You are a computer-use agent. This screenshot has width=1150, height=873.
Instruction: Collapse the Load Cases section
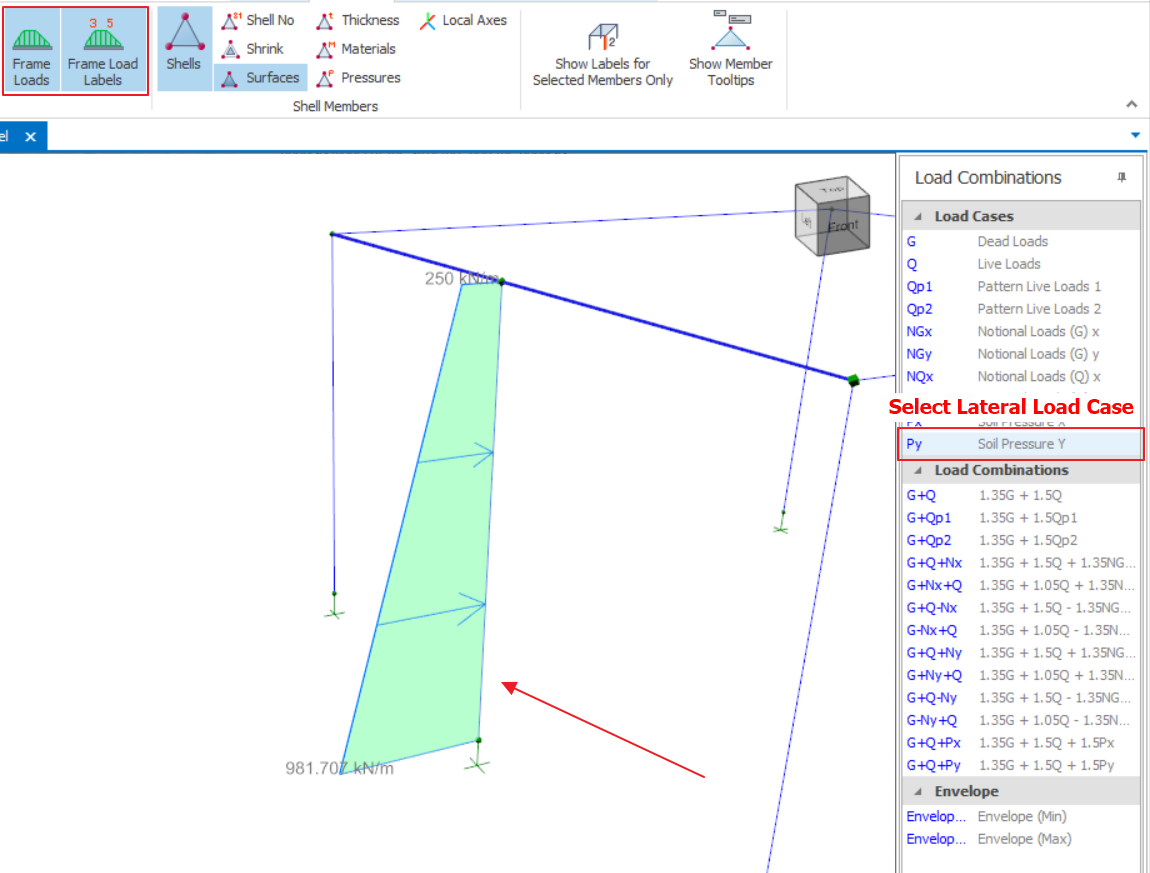[x=918, y=217]
